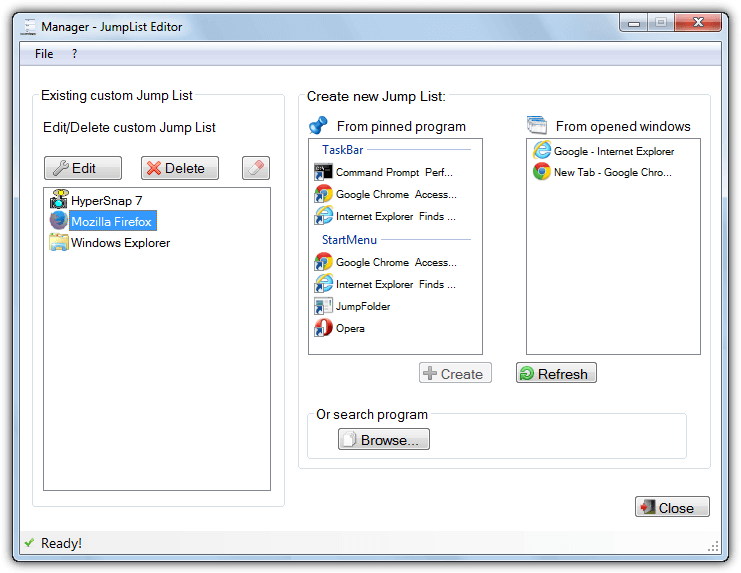Select HyperSnap 7 camera icon
Image resolution: width=741 pixels, height=573 pixels.
59,199
